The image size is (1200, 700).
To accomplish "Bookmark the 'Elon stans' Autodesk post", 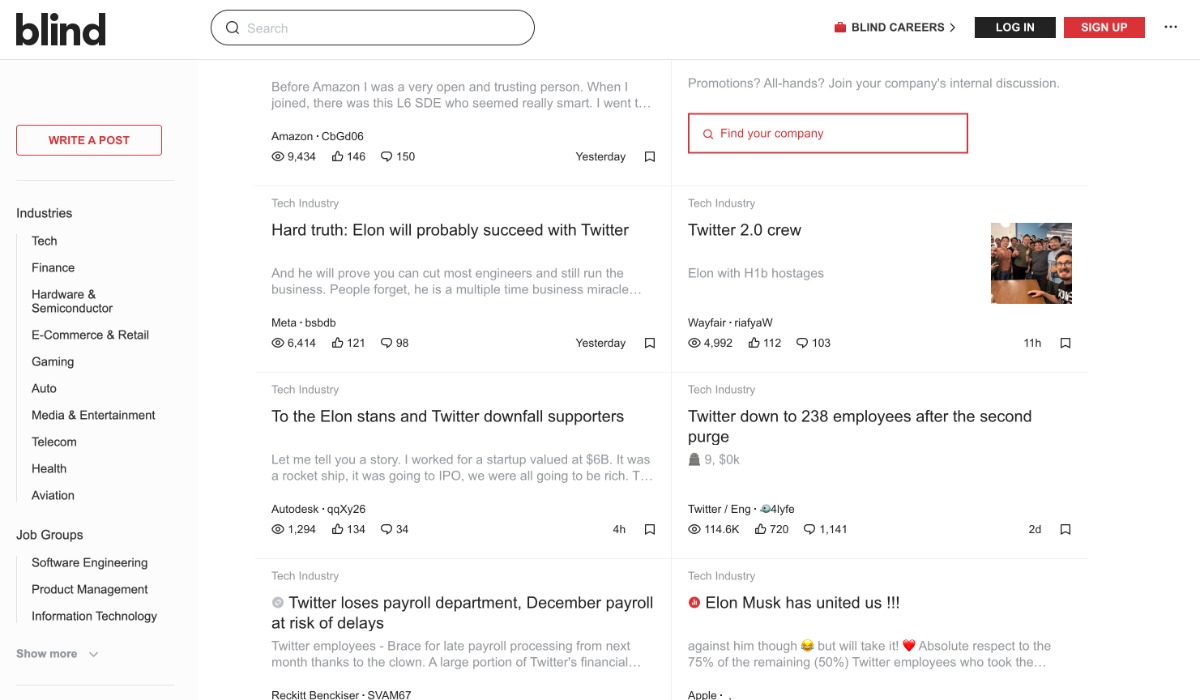I will (x=650, y=529).
